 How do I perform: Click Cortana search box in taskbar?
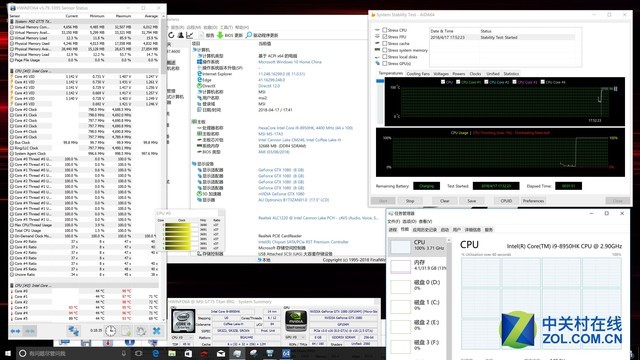73,353
